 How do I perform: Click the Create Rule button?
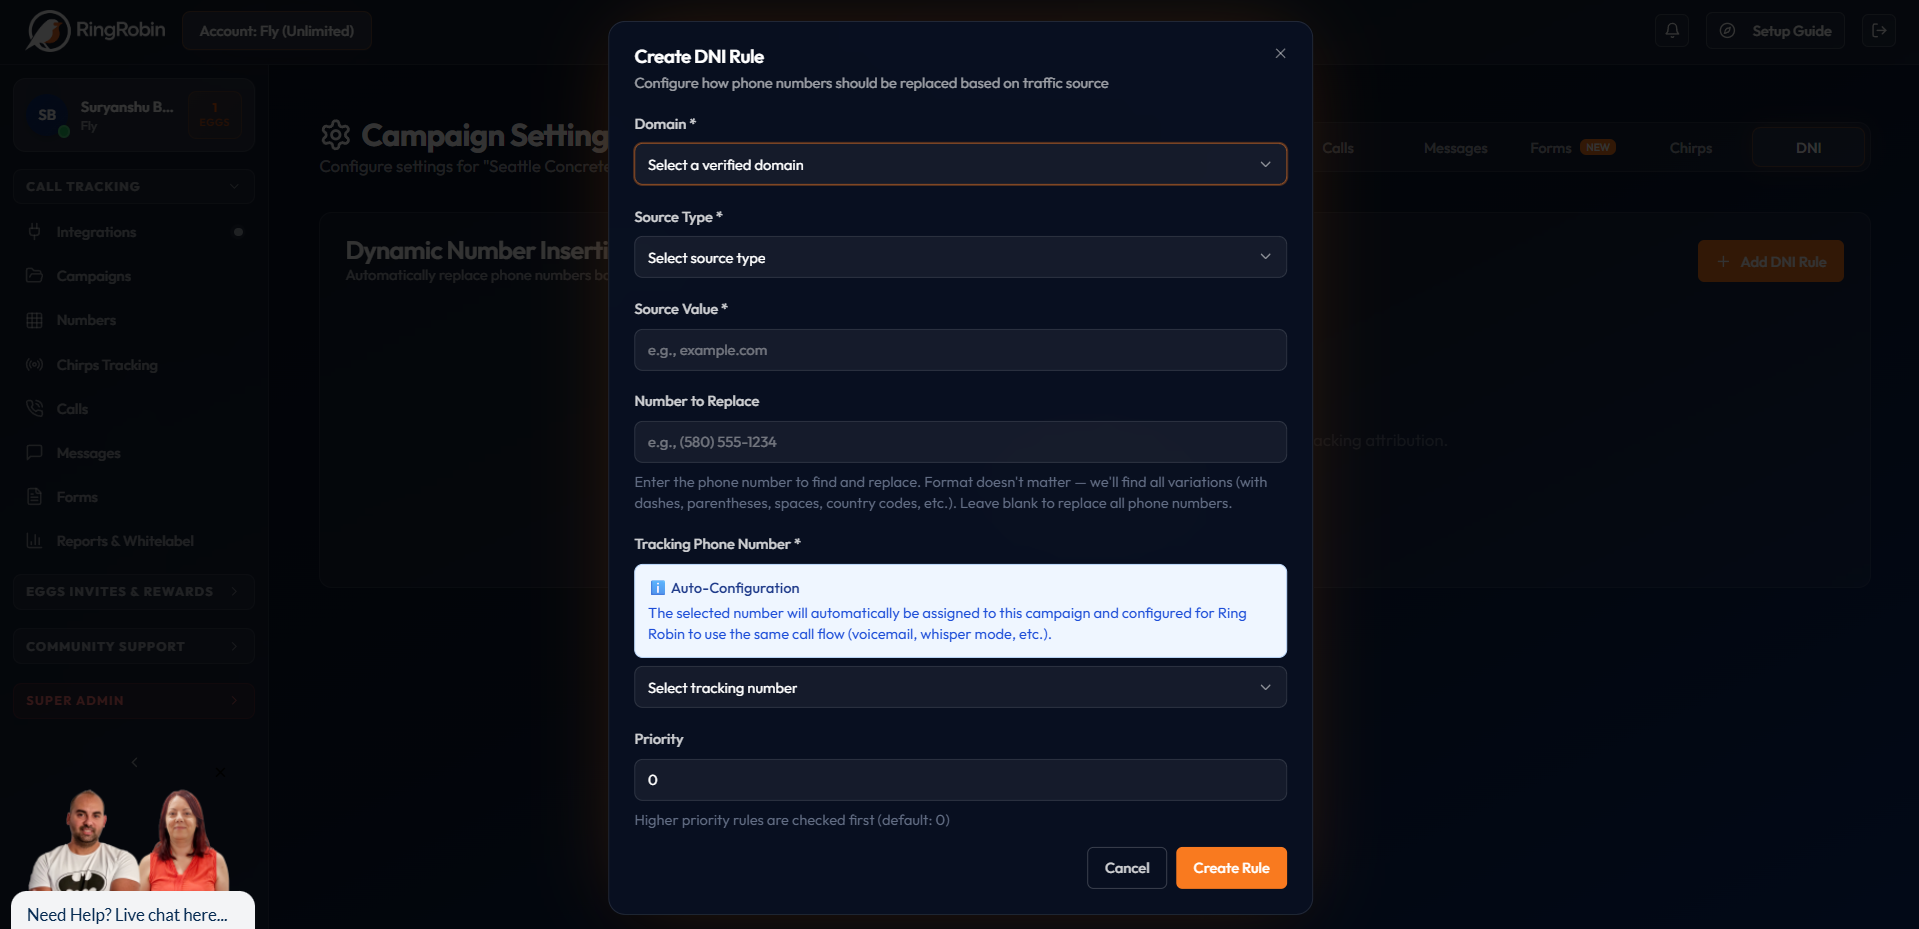(x=1231, y=868)
